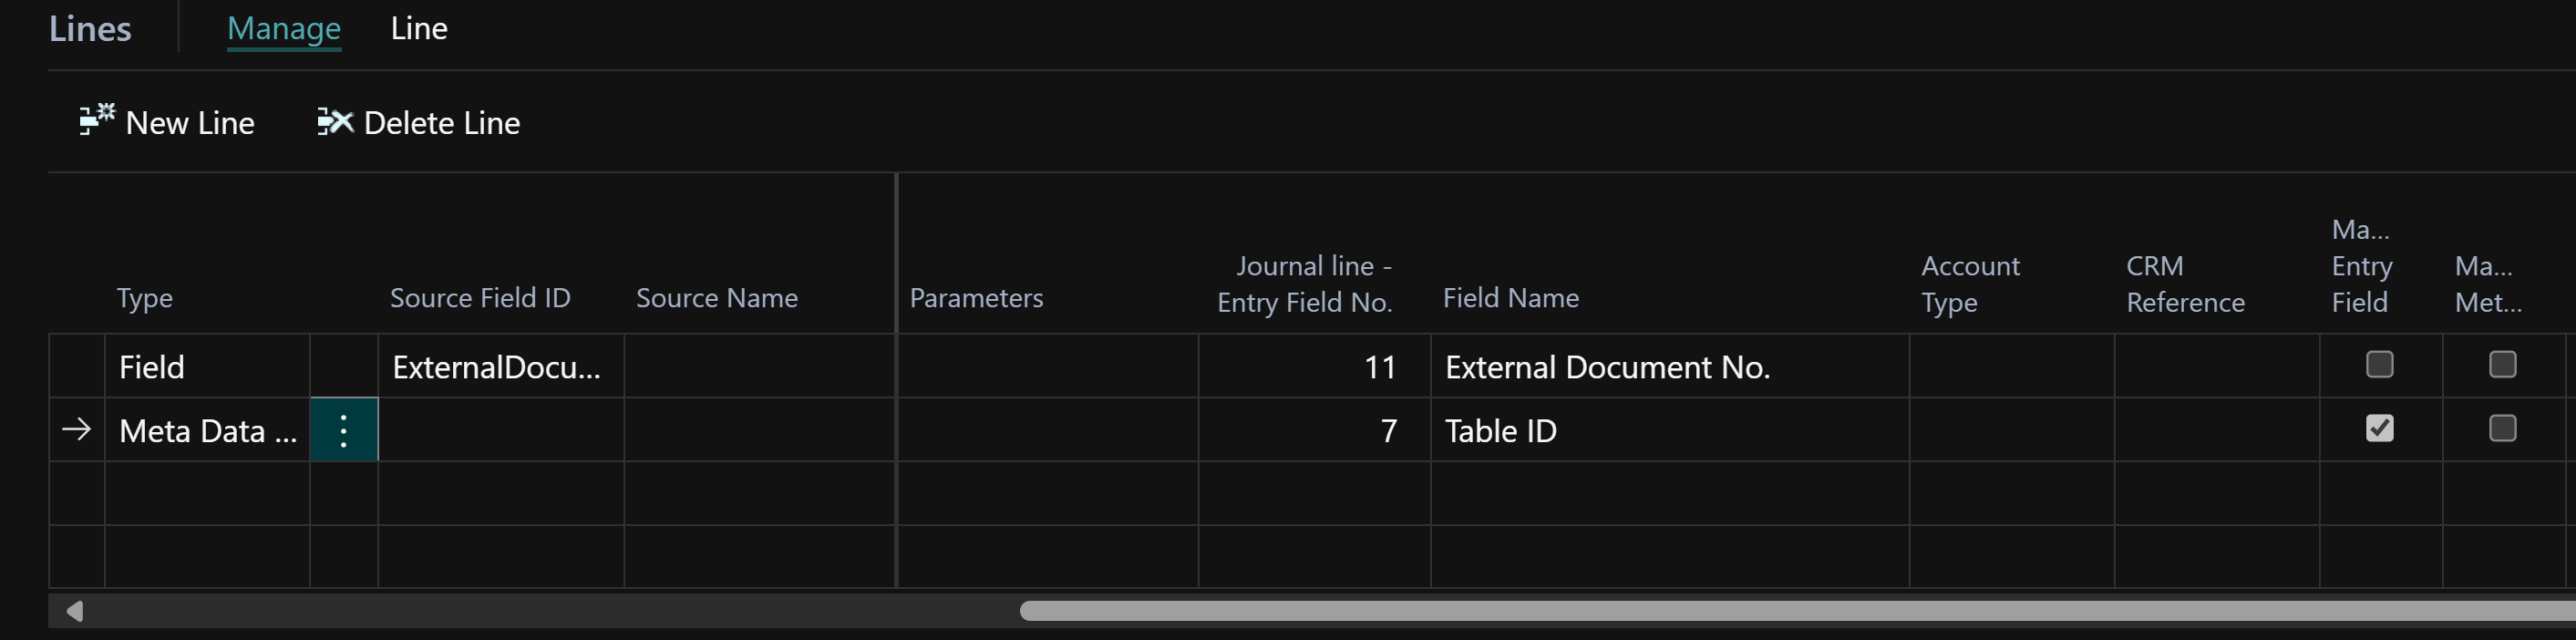Check Ma... Entry Field for External Document No.

click(2379, 365)
